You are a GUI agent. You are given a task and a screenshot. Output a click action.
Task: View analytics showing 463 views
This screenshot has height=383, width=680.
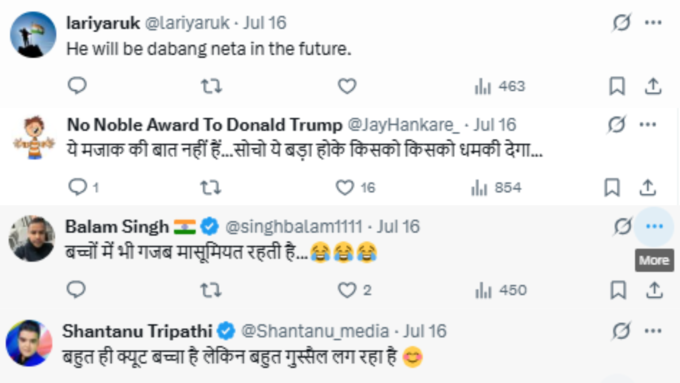[x=500, y=86]
